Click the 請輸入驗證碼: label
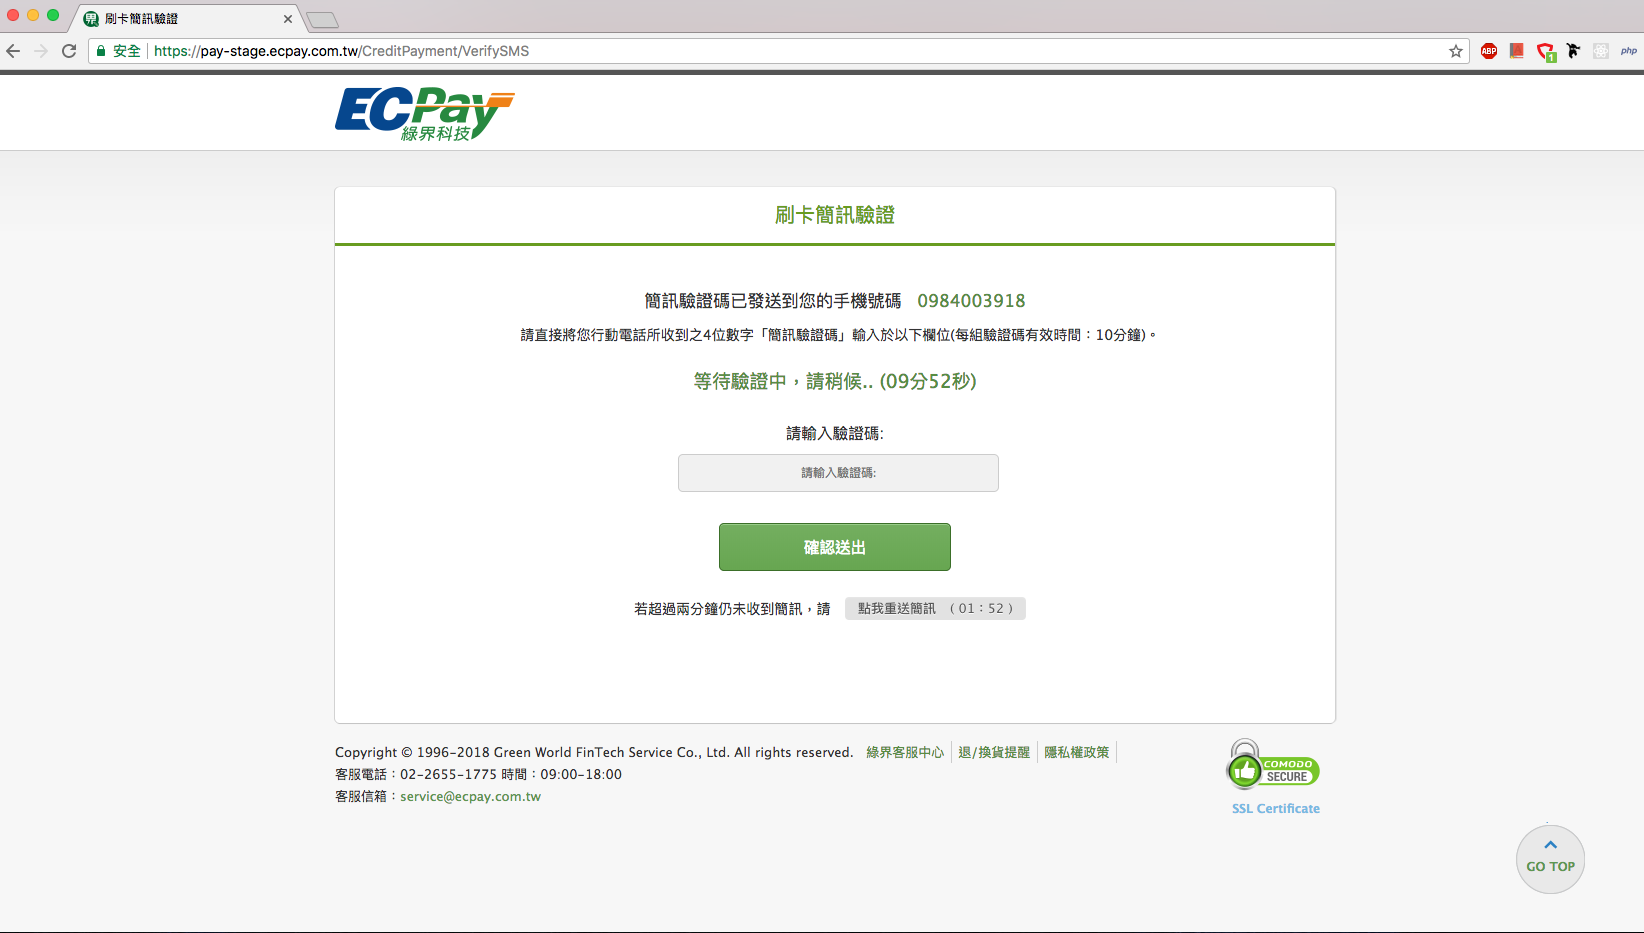1644x933 pixels. 835,433
